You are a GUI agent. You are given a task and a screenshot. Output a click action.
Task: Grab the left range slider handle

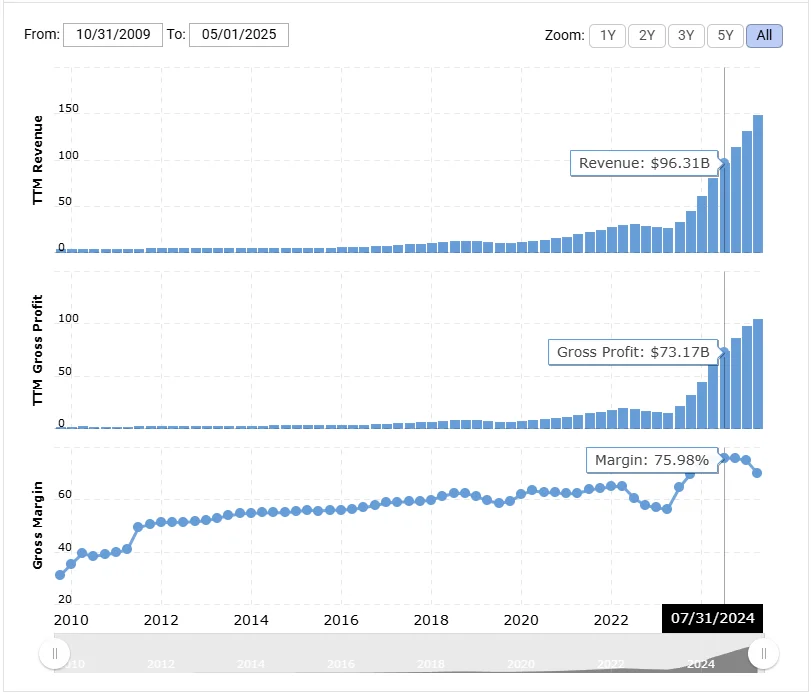pos(54,654)
